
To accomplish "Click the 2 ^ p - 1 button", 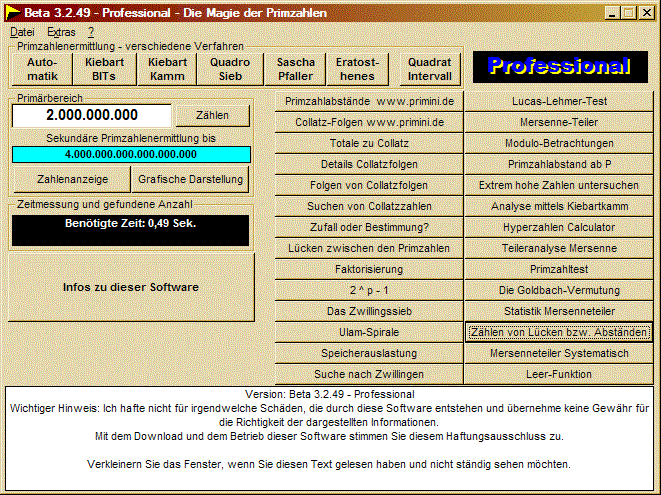I will coord(369,291).
